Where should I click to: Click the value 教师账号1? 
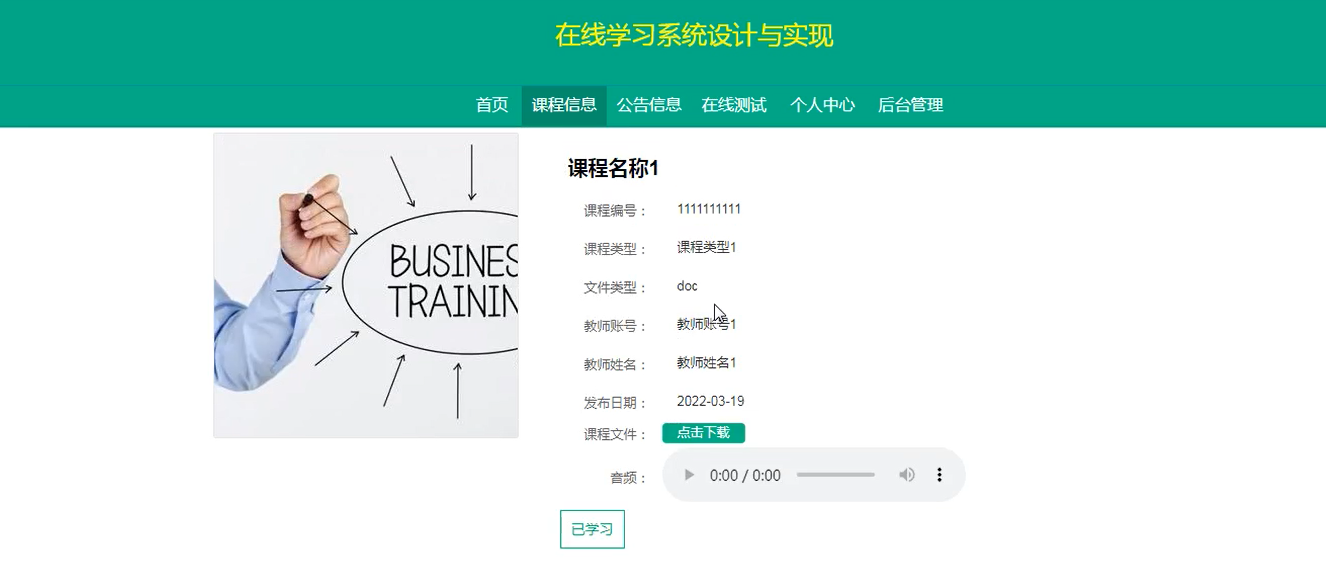tap(707, 324)
